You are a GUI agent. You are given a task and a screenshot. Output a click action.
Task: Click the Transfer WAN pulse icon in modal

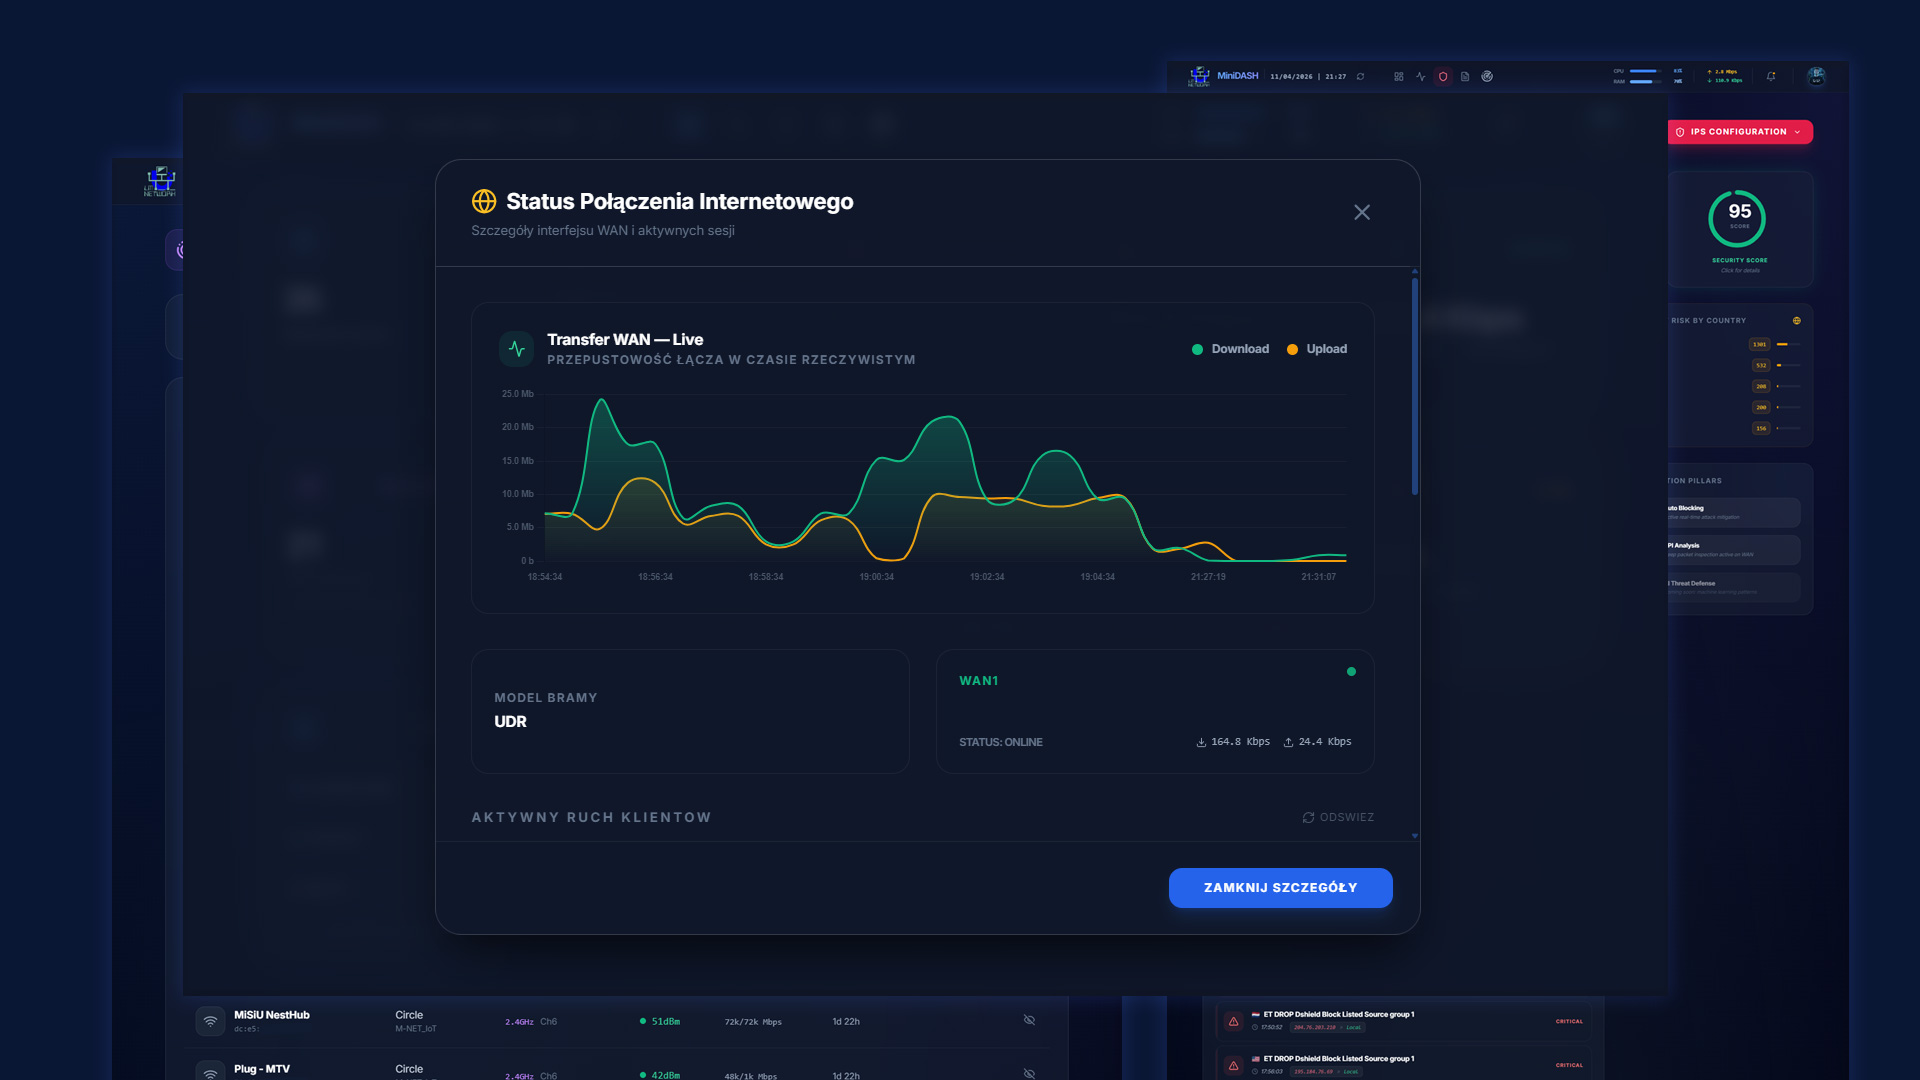(516, 349)
